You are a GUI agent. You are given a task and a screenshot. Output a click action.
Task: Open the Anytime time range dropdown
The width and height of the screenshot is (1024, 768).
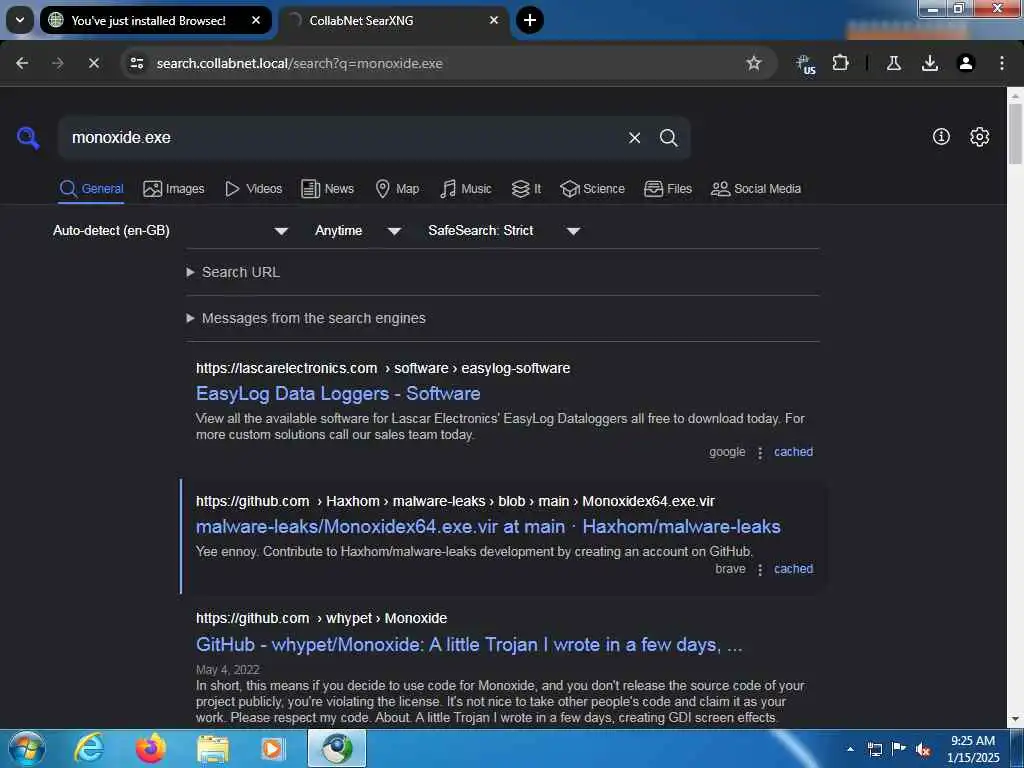(358, 231)
